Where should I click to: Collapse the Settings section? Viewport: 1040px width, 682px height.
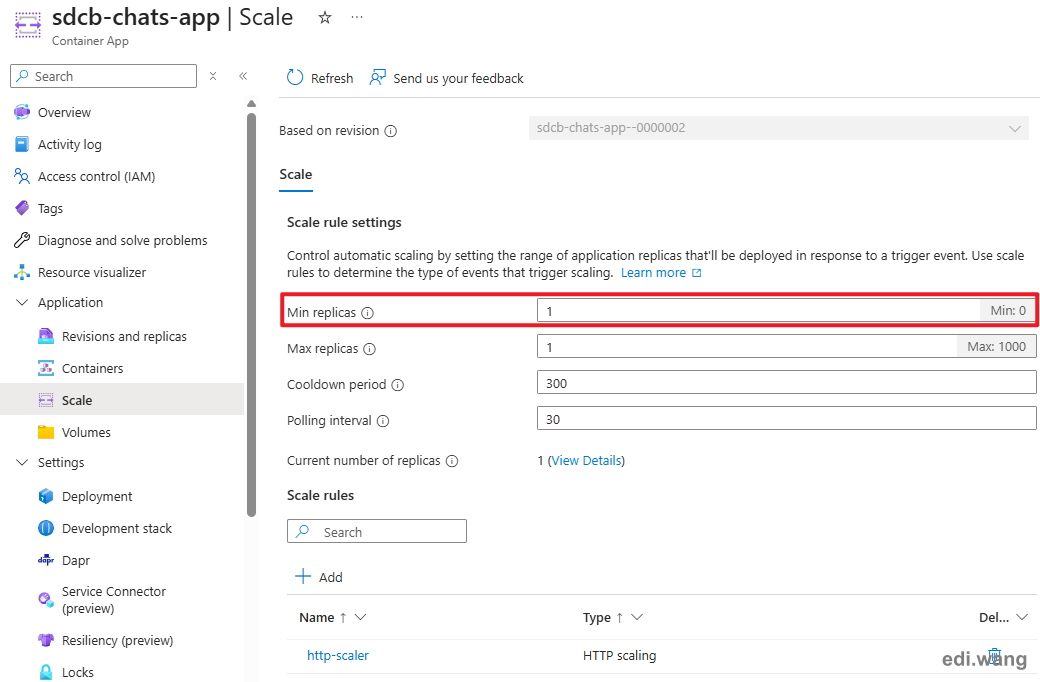[x=22, y=462]
